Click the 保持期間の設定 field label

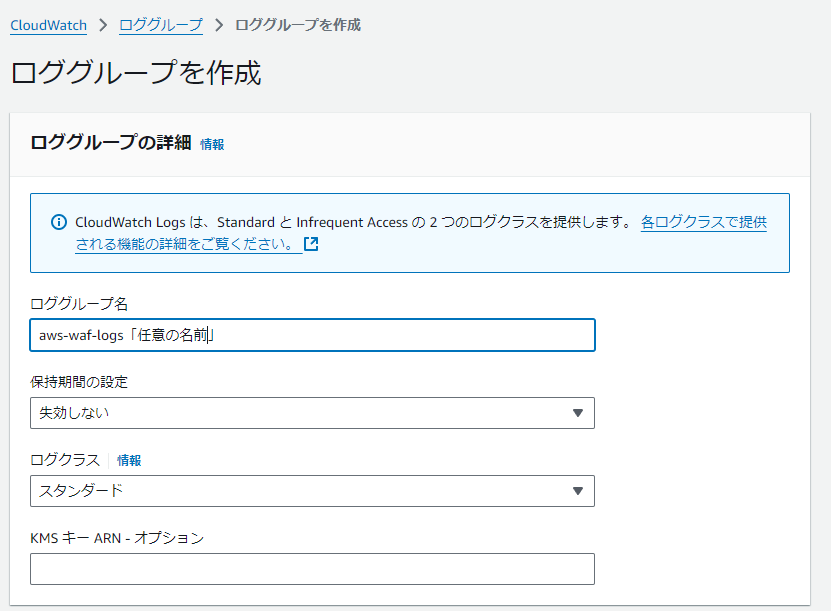[79, 382]
